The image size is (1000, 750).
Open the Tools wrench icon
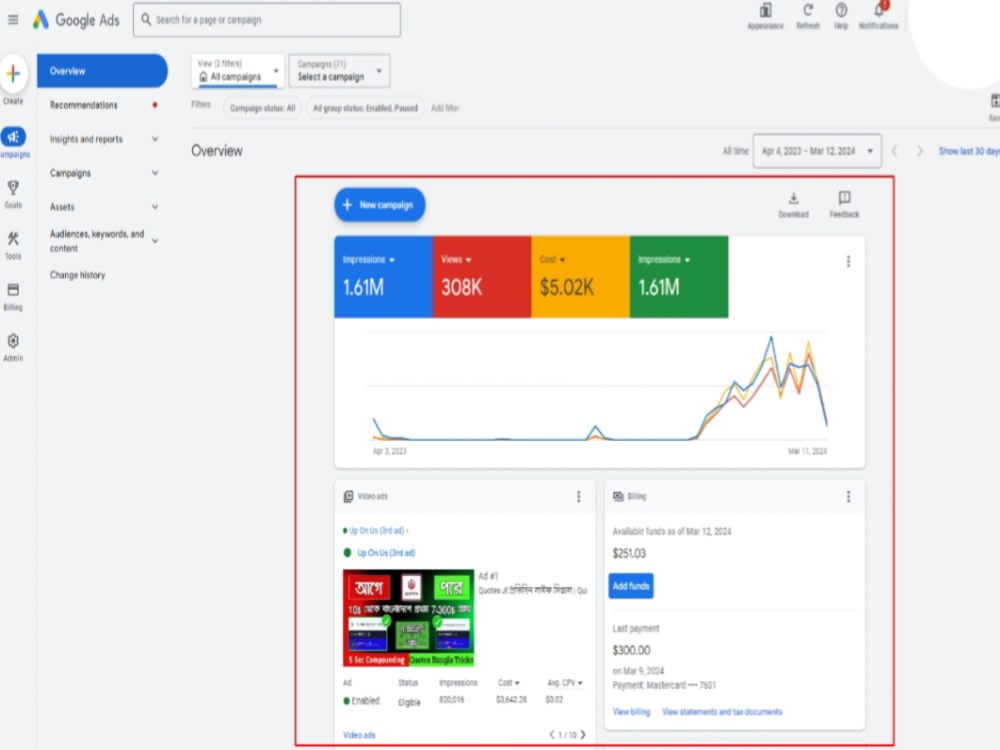point(13,239)
